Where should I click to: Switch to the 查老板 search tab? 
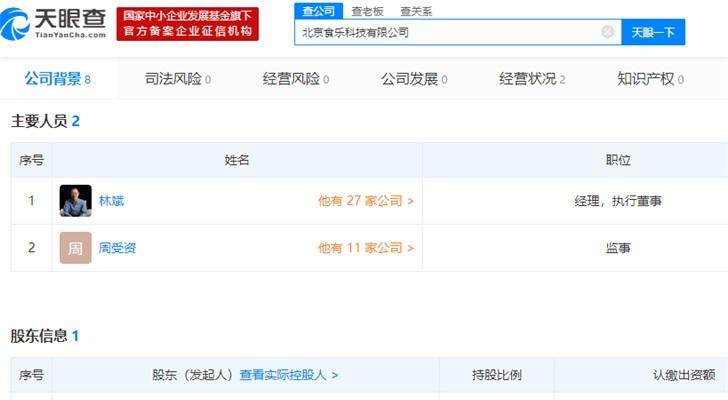click(367, 12)
